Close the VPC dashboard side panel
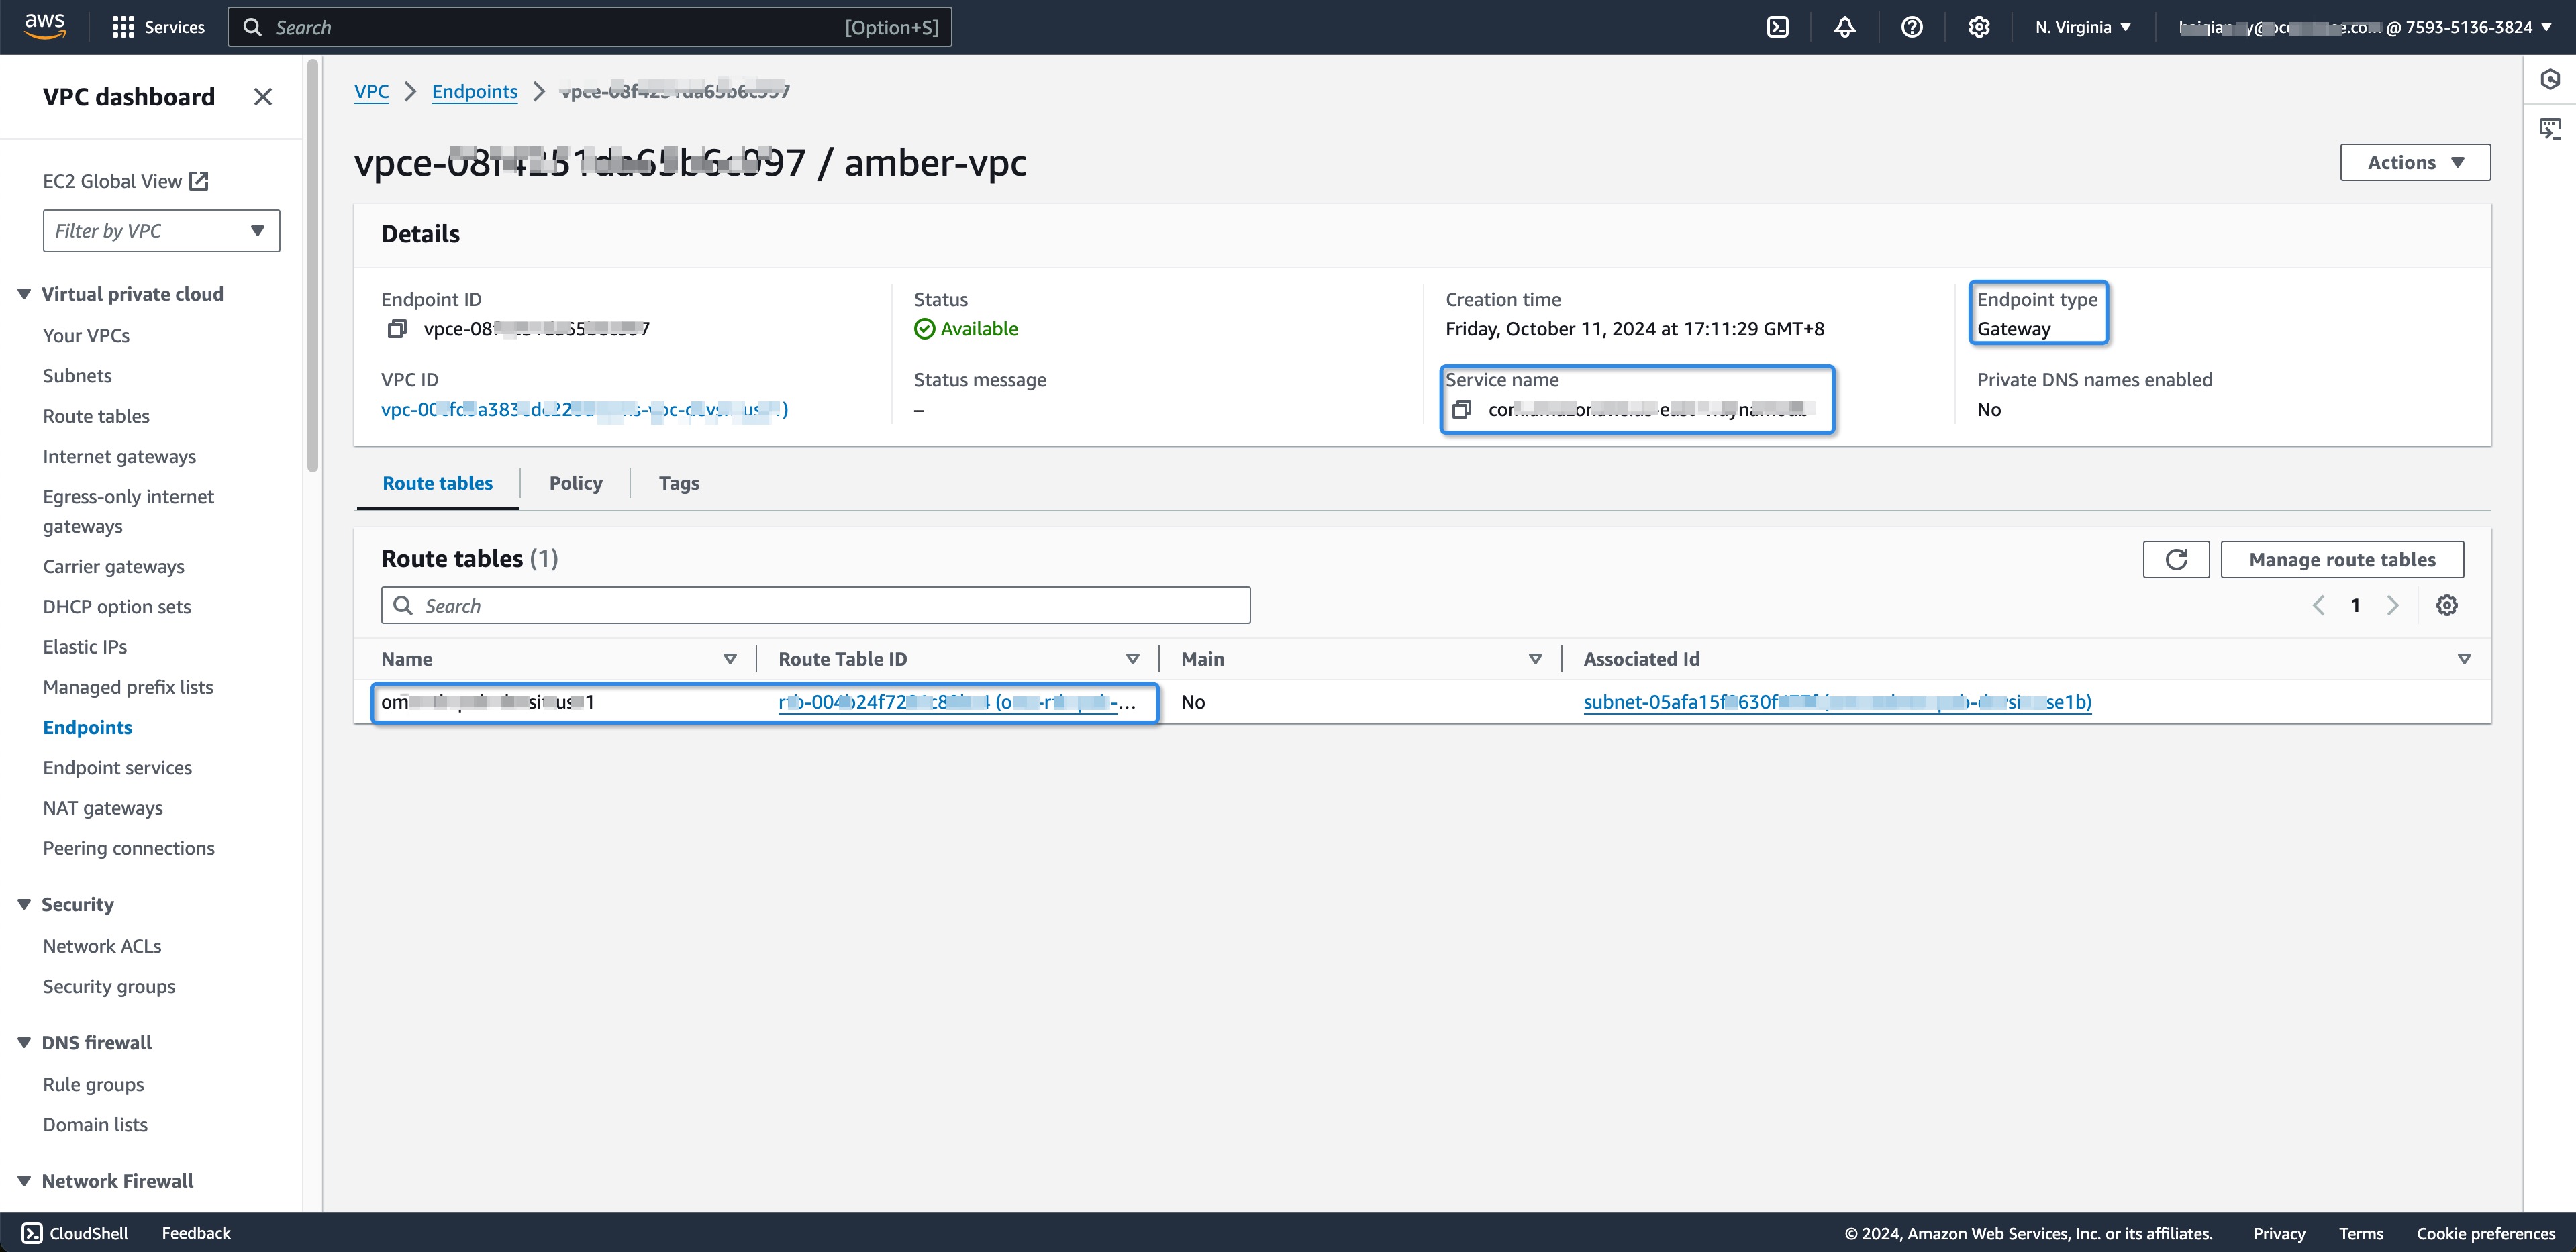2576x1252 pixels. click(x=263, y=97)
